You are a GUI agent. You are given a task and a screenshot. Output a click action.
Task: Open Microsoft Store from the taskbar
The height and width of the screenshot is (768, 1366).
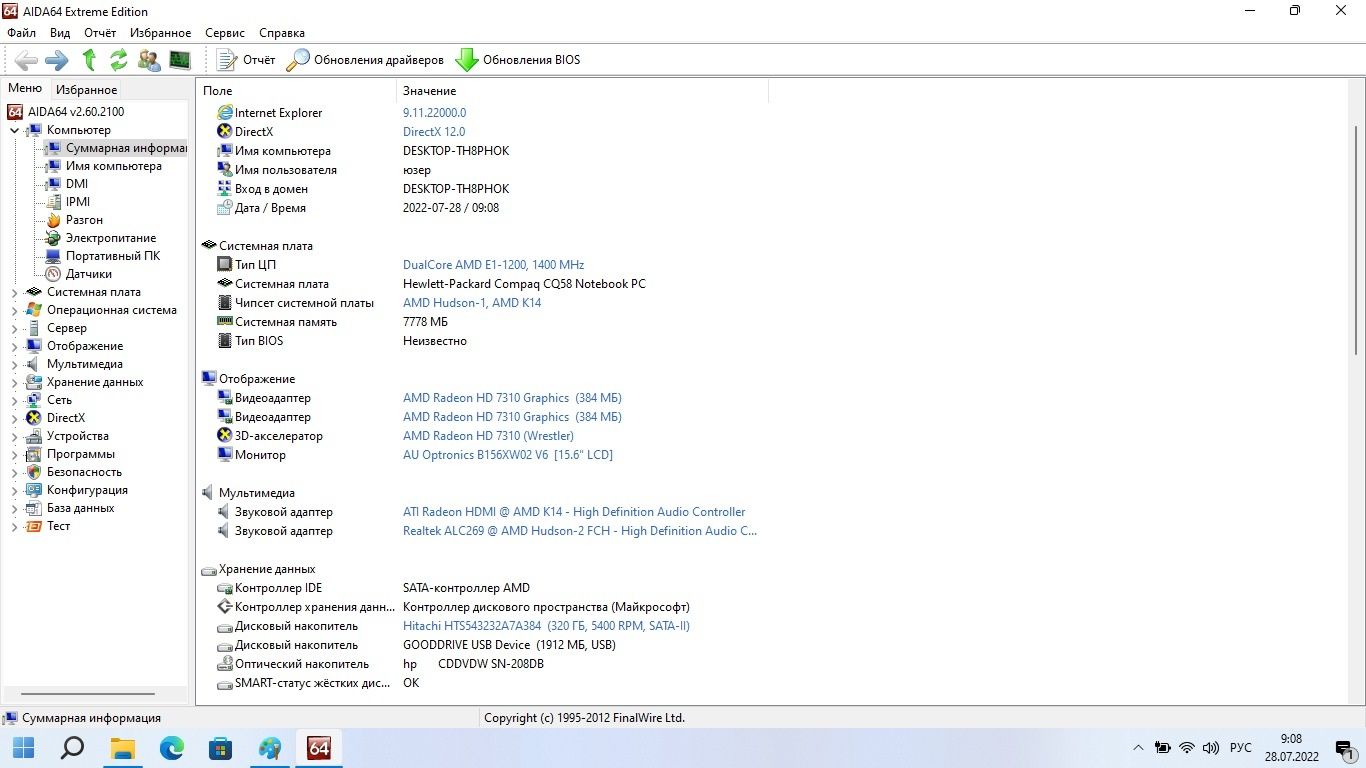tap(221, 748)
